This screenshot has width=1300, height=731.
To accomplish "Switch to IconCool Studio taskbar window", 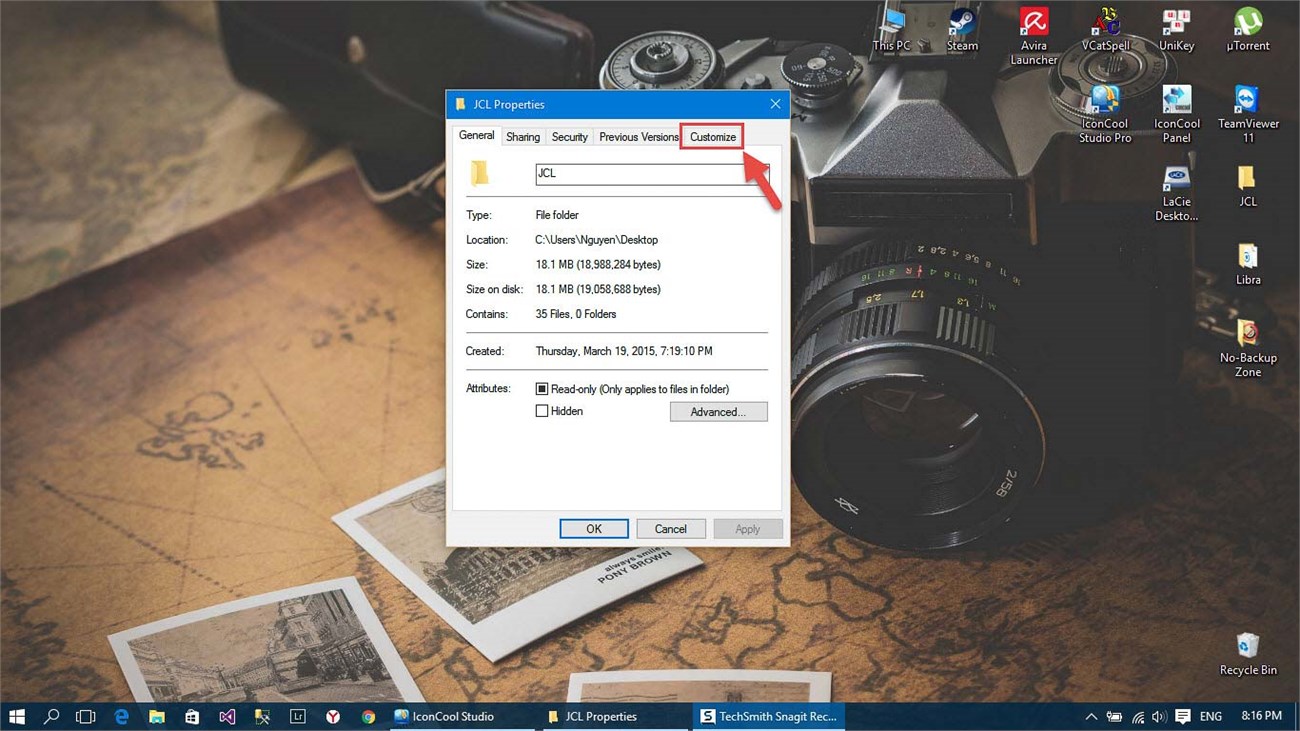I will (x=460, y=716).
